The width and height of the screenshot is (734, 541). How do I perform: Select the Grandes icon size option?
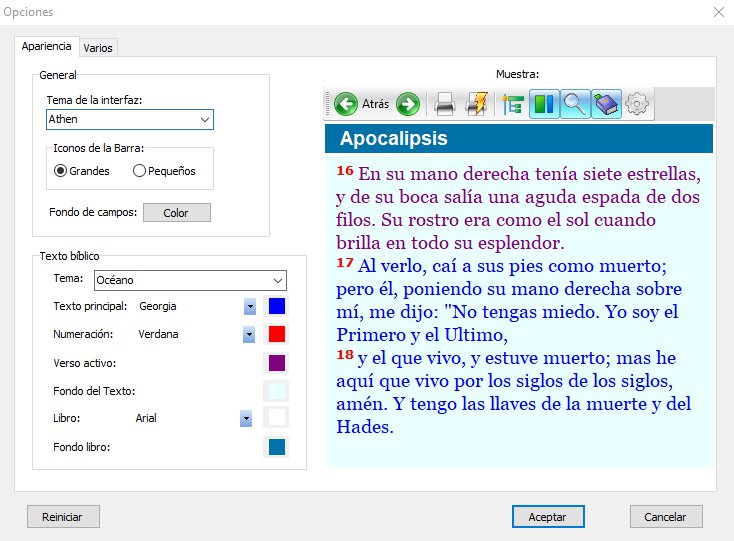click(x=61, y=171)
